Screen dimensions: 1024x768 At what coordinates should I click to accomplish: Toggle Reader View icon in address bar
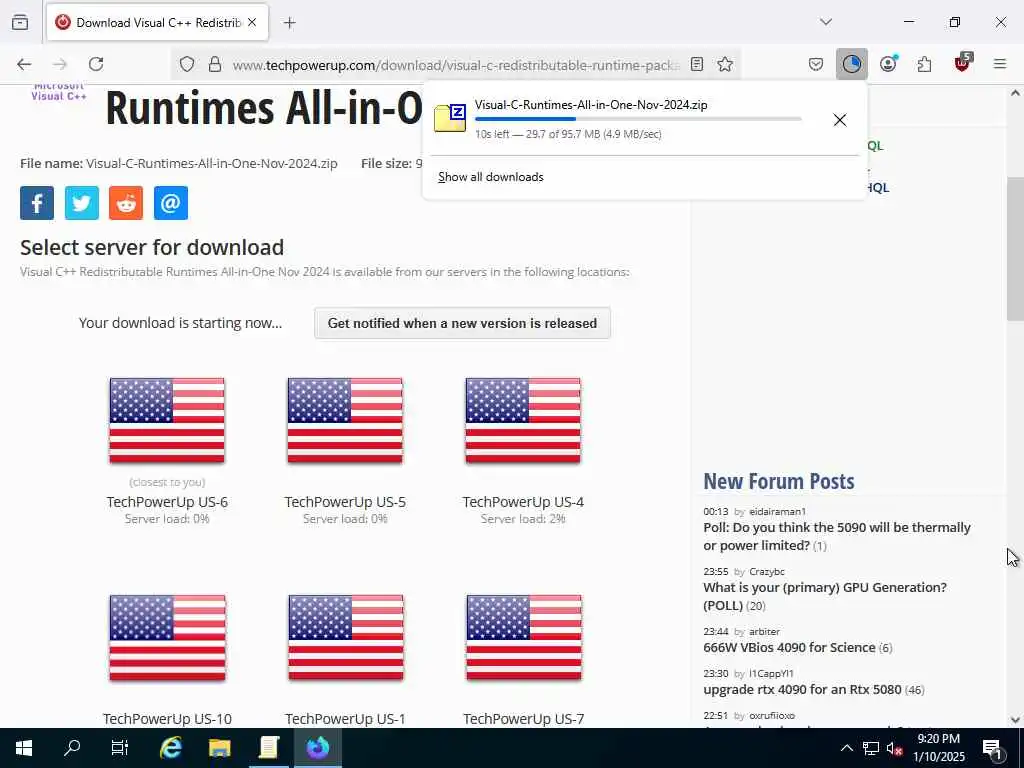[697, 64]
